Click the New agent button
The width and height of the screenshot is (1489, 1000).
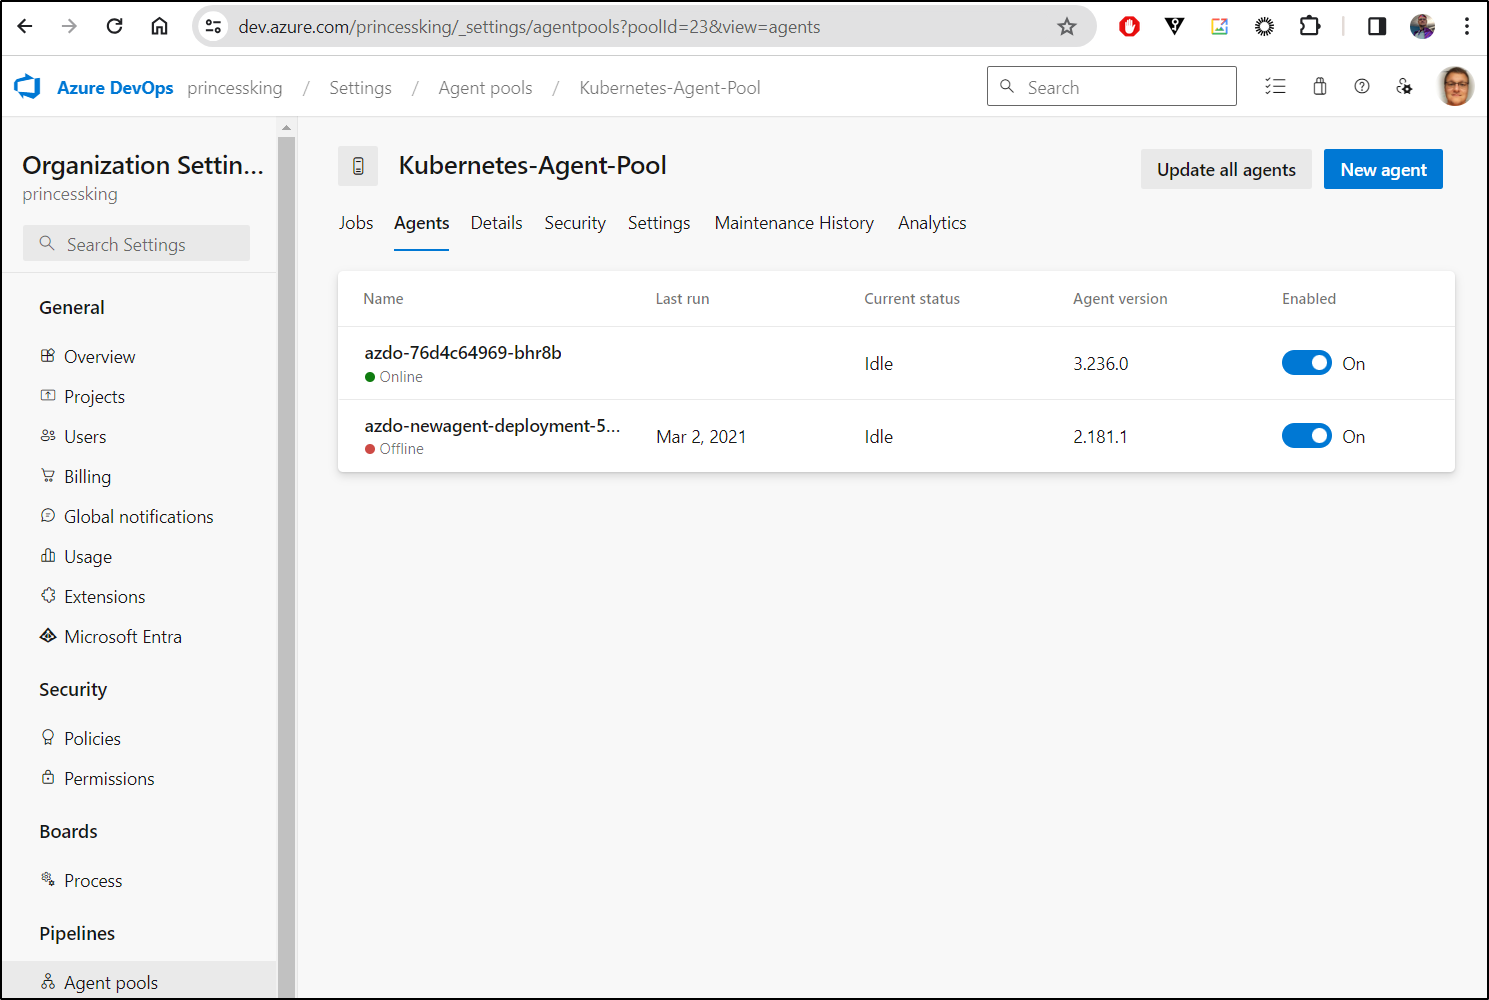point(1383,170)
